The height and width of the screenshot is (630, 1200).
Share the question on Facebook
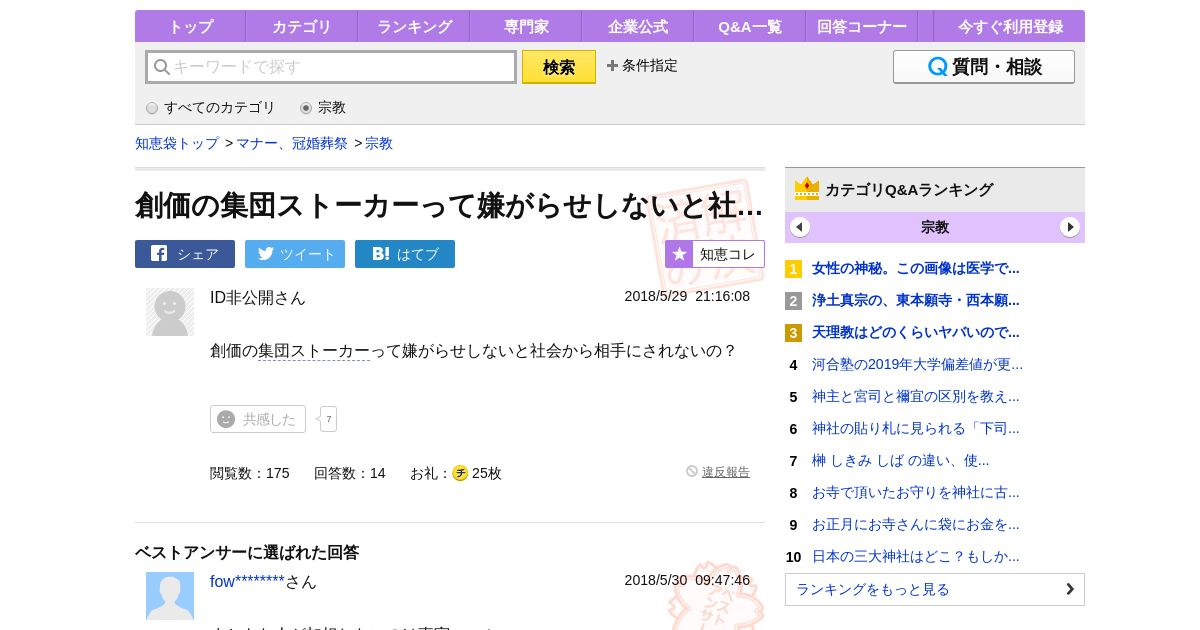coord(185,254)
